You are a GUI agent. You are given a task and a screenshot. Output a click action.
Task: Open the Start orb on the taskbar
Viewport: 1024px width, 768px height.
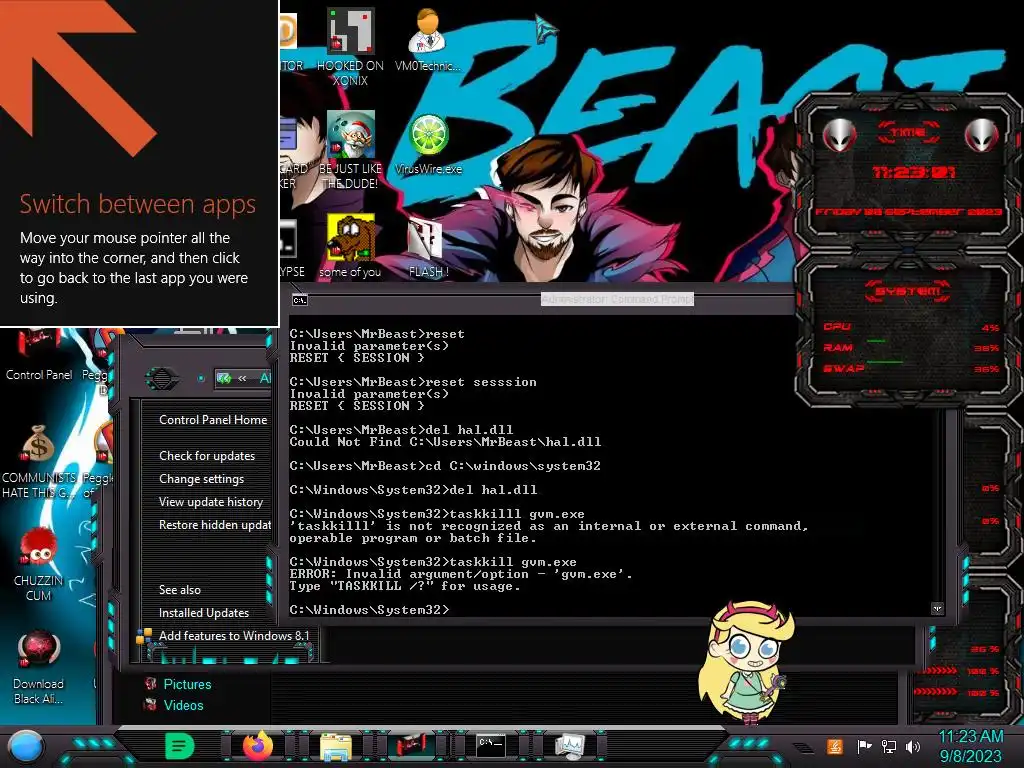pyautogui.click(x=26, y=746)
